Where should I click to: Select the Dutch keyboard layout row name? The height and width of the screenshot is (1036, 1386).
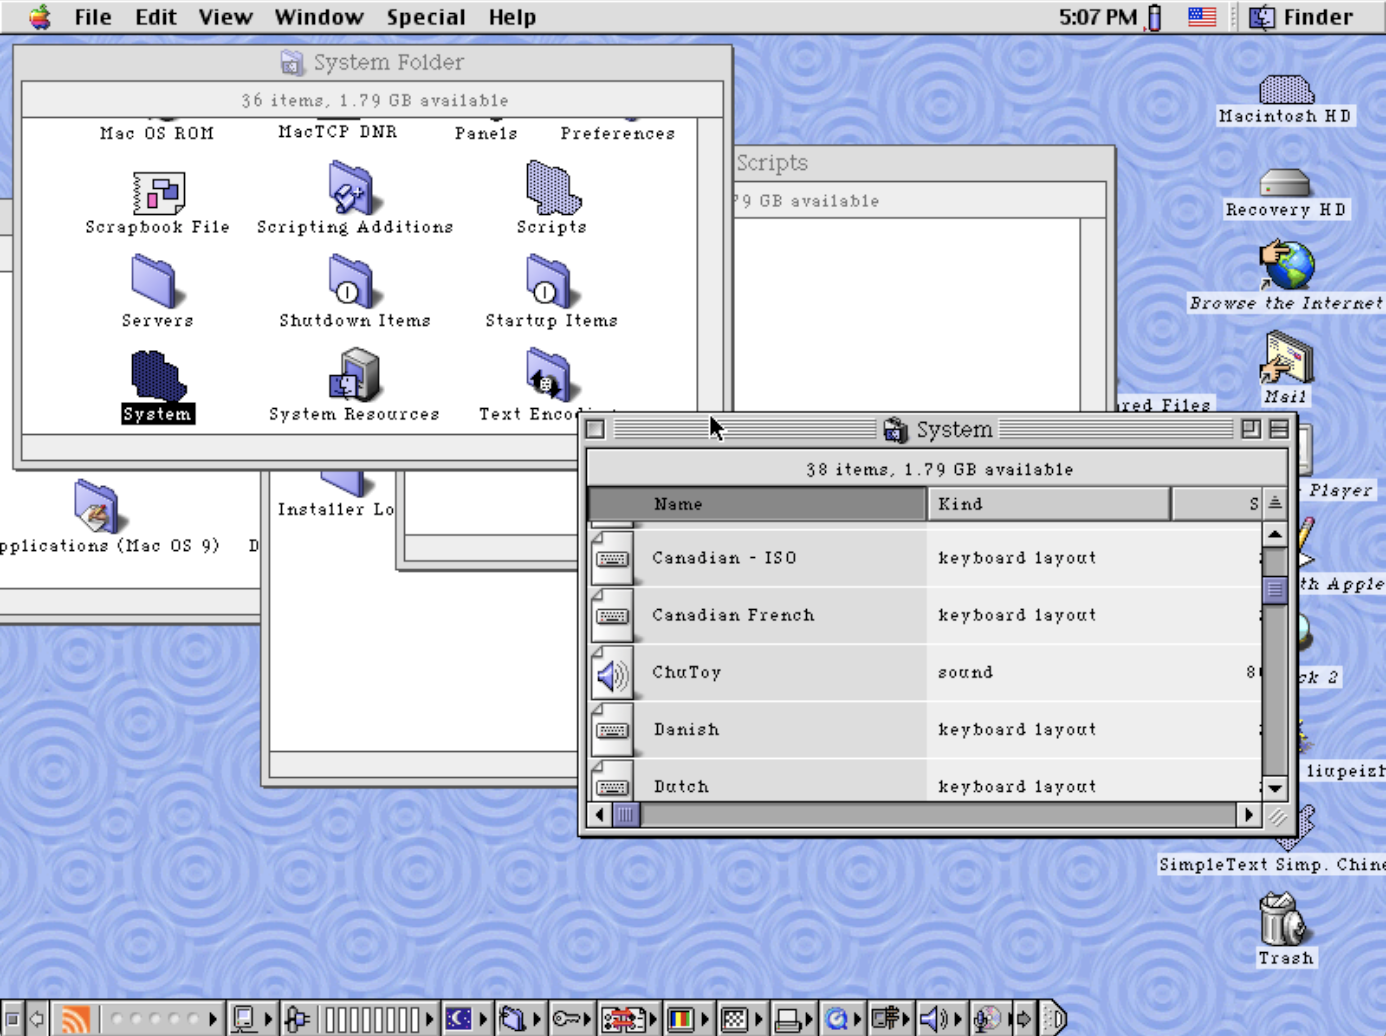[681, 787]
